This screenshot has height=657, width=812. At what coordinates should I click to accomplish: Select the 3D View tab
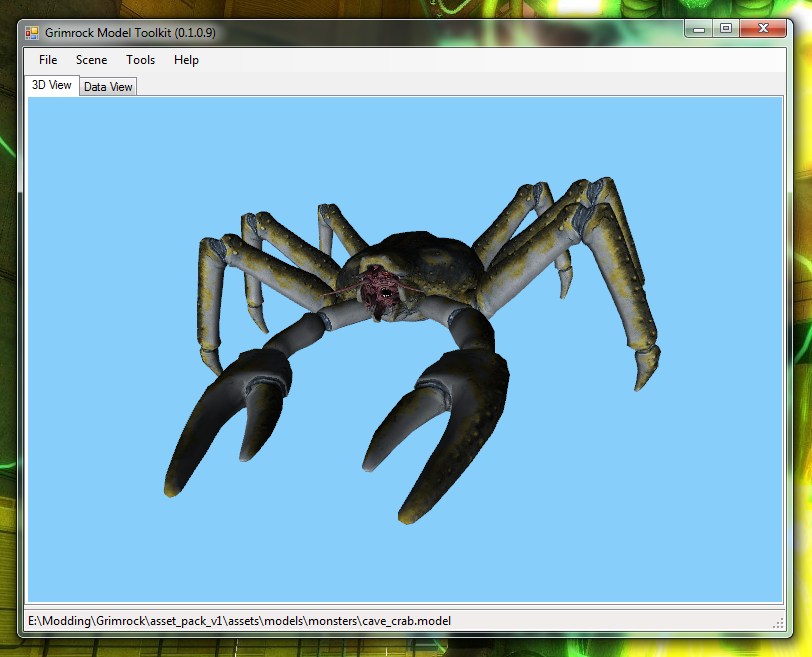coord(52,85)
